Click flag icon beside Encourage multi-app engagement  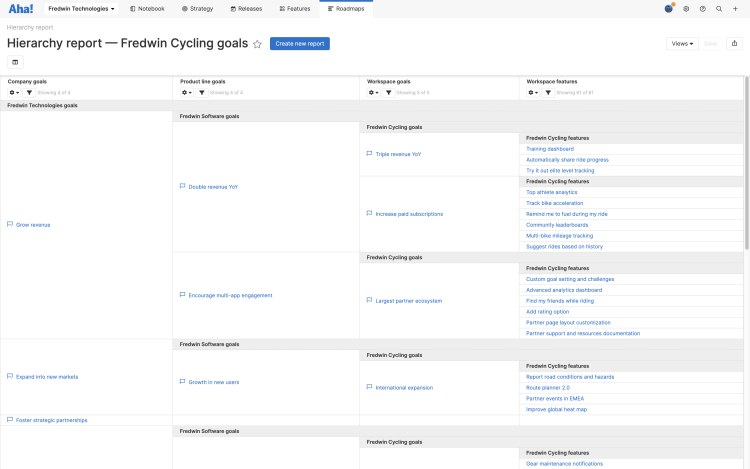[x=182, y=295]
